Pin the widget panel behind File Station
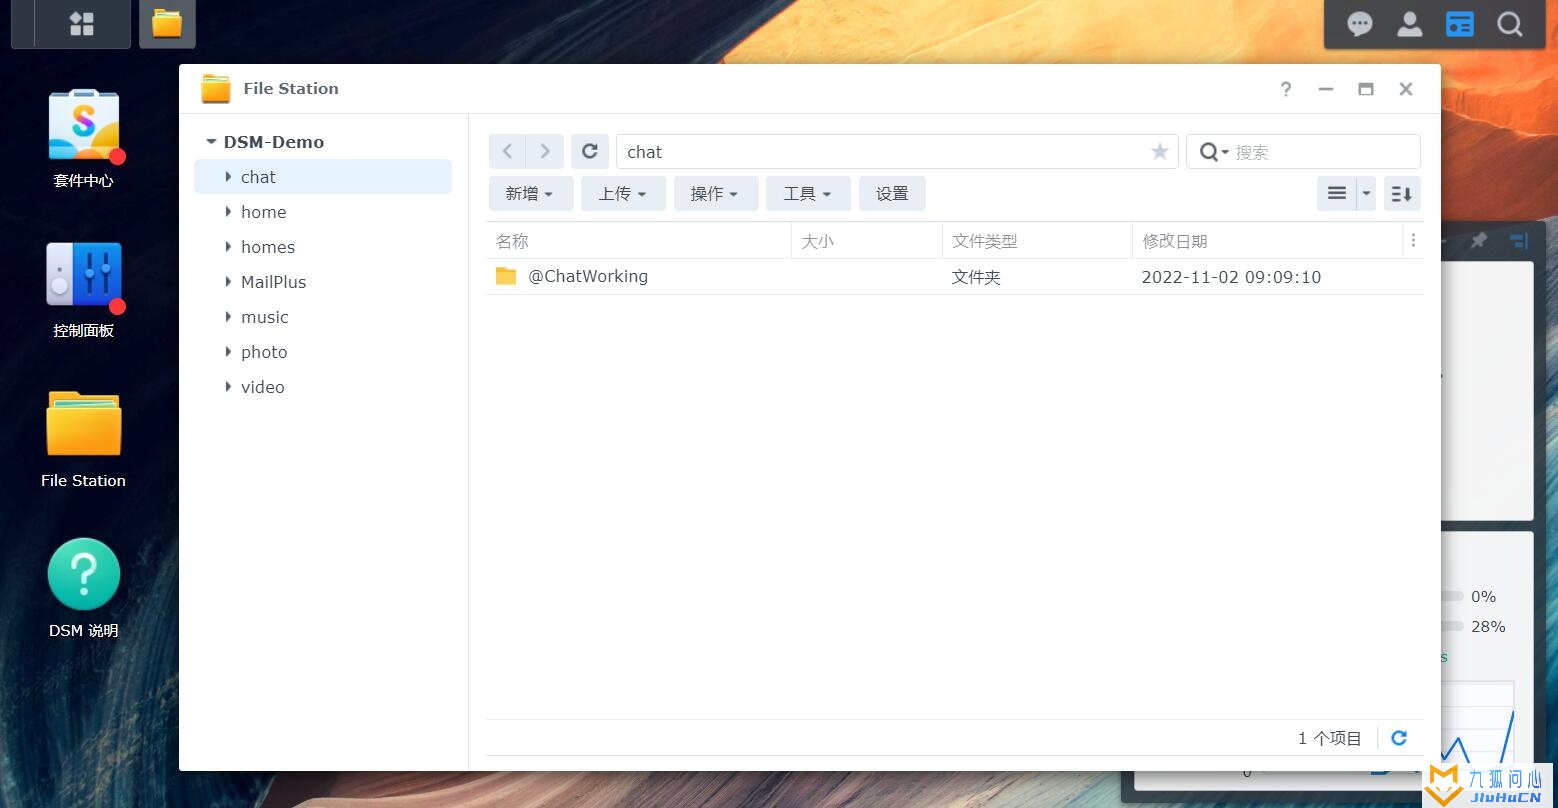1558x808 pixels. tap(1479, 241)
